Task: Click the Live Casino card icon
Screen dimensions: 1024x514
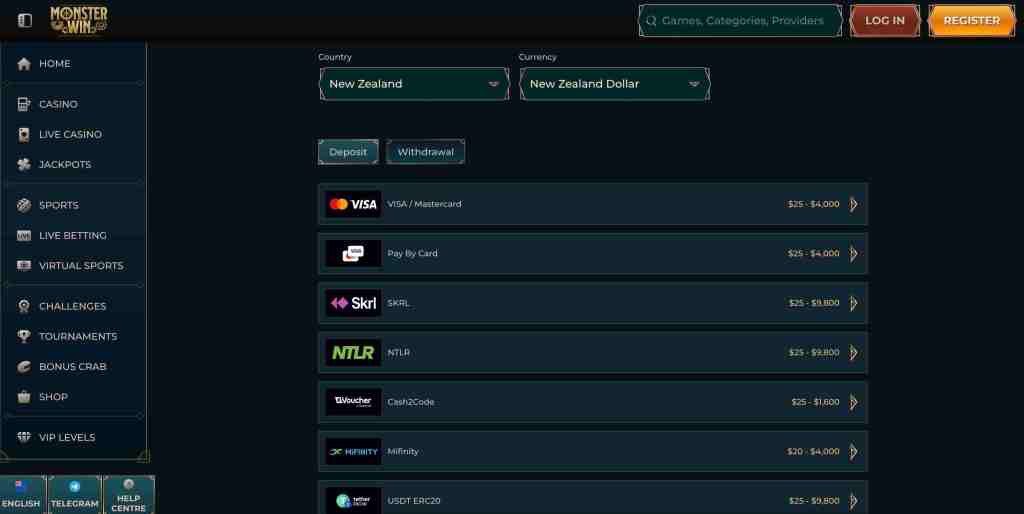Action: coord(24,134)
